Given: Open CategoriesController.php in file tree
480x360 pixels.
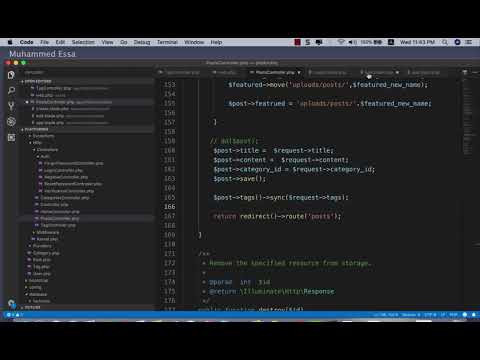Looking at the screenshot, I should 62,198.
